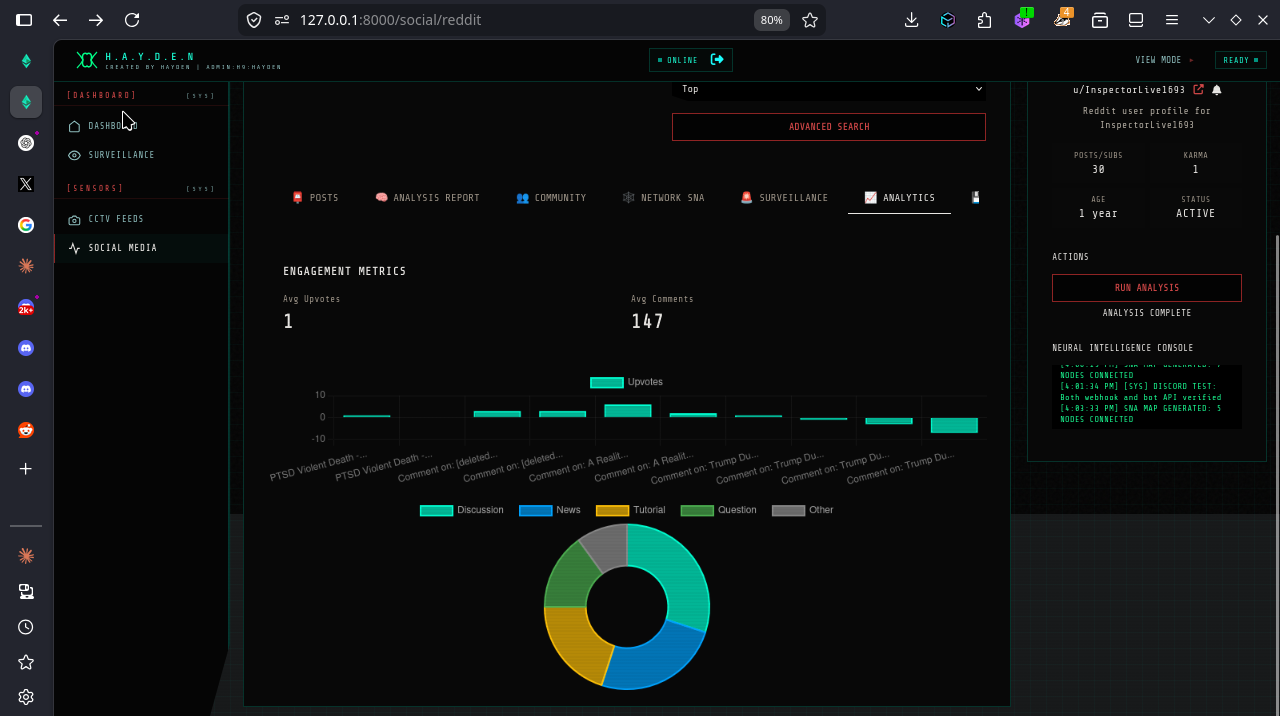Toggle the Discussion legend swatch
The height and width of the screenshot is (716, 1280).
click(x=436, y=510)
